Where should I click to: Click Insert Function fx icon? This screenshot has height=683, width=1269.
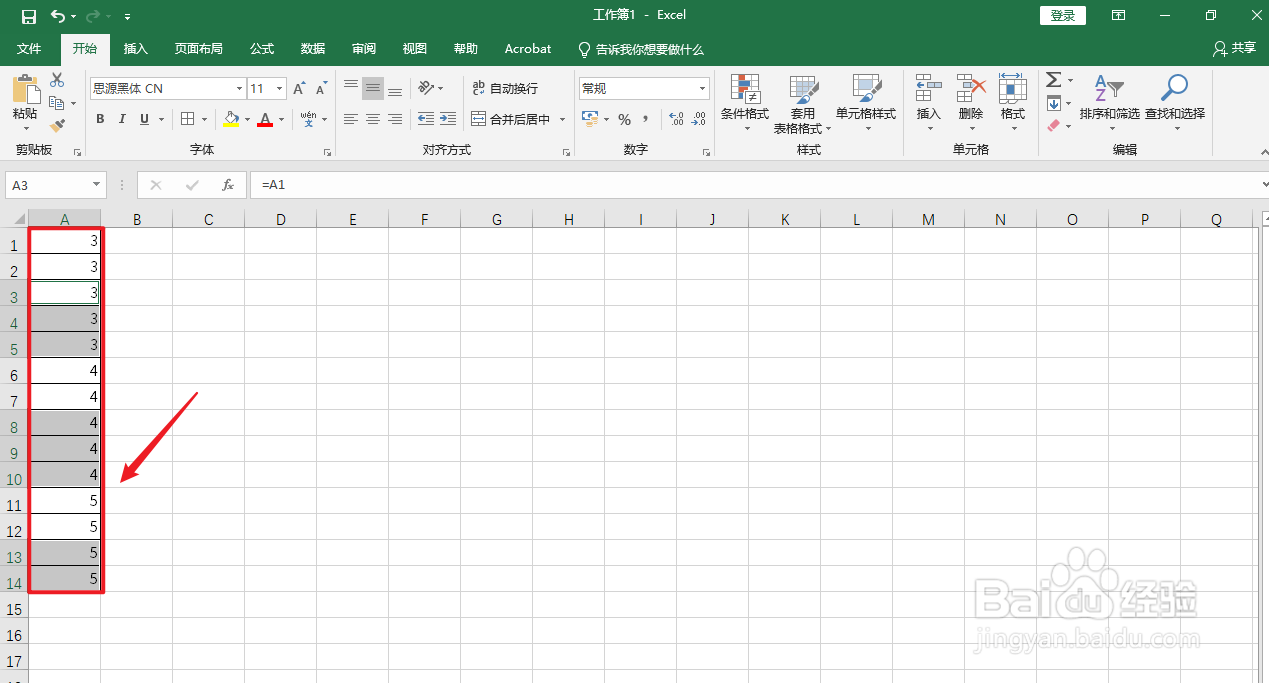click(228, 185)
